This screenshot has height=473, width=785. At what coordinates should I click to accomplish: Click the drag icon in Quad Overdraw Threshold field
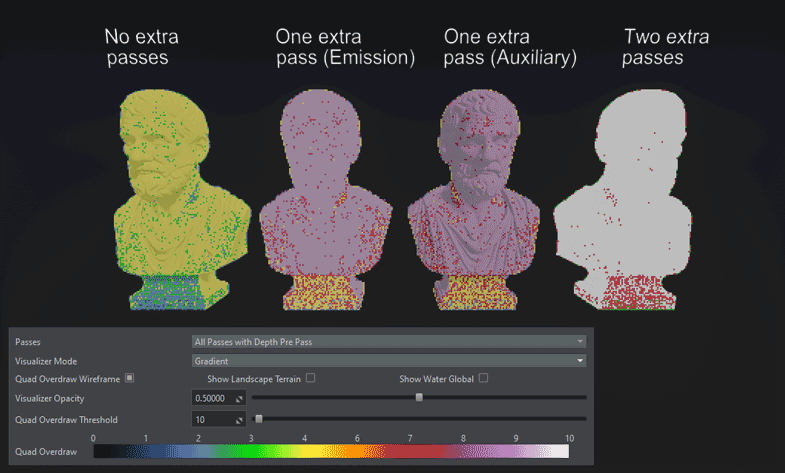click(x=239, y=420)
